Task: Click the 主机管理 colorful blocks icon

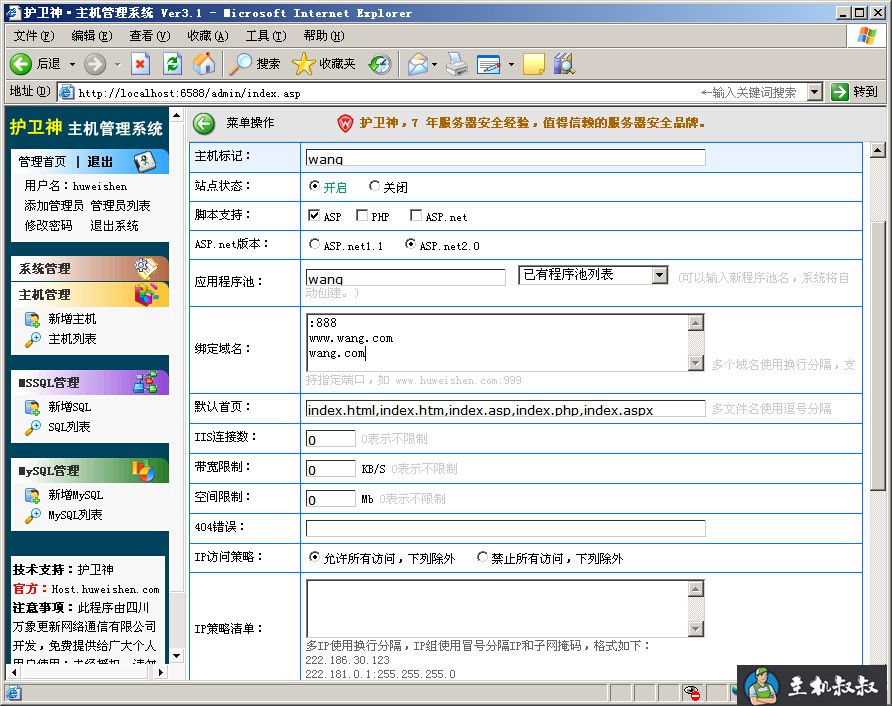Action: coord(146,294)
